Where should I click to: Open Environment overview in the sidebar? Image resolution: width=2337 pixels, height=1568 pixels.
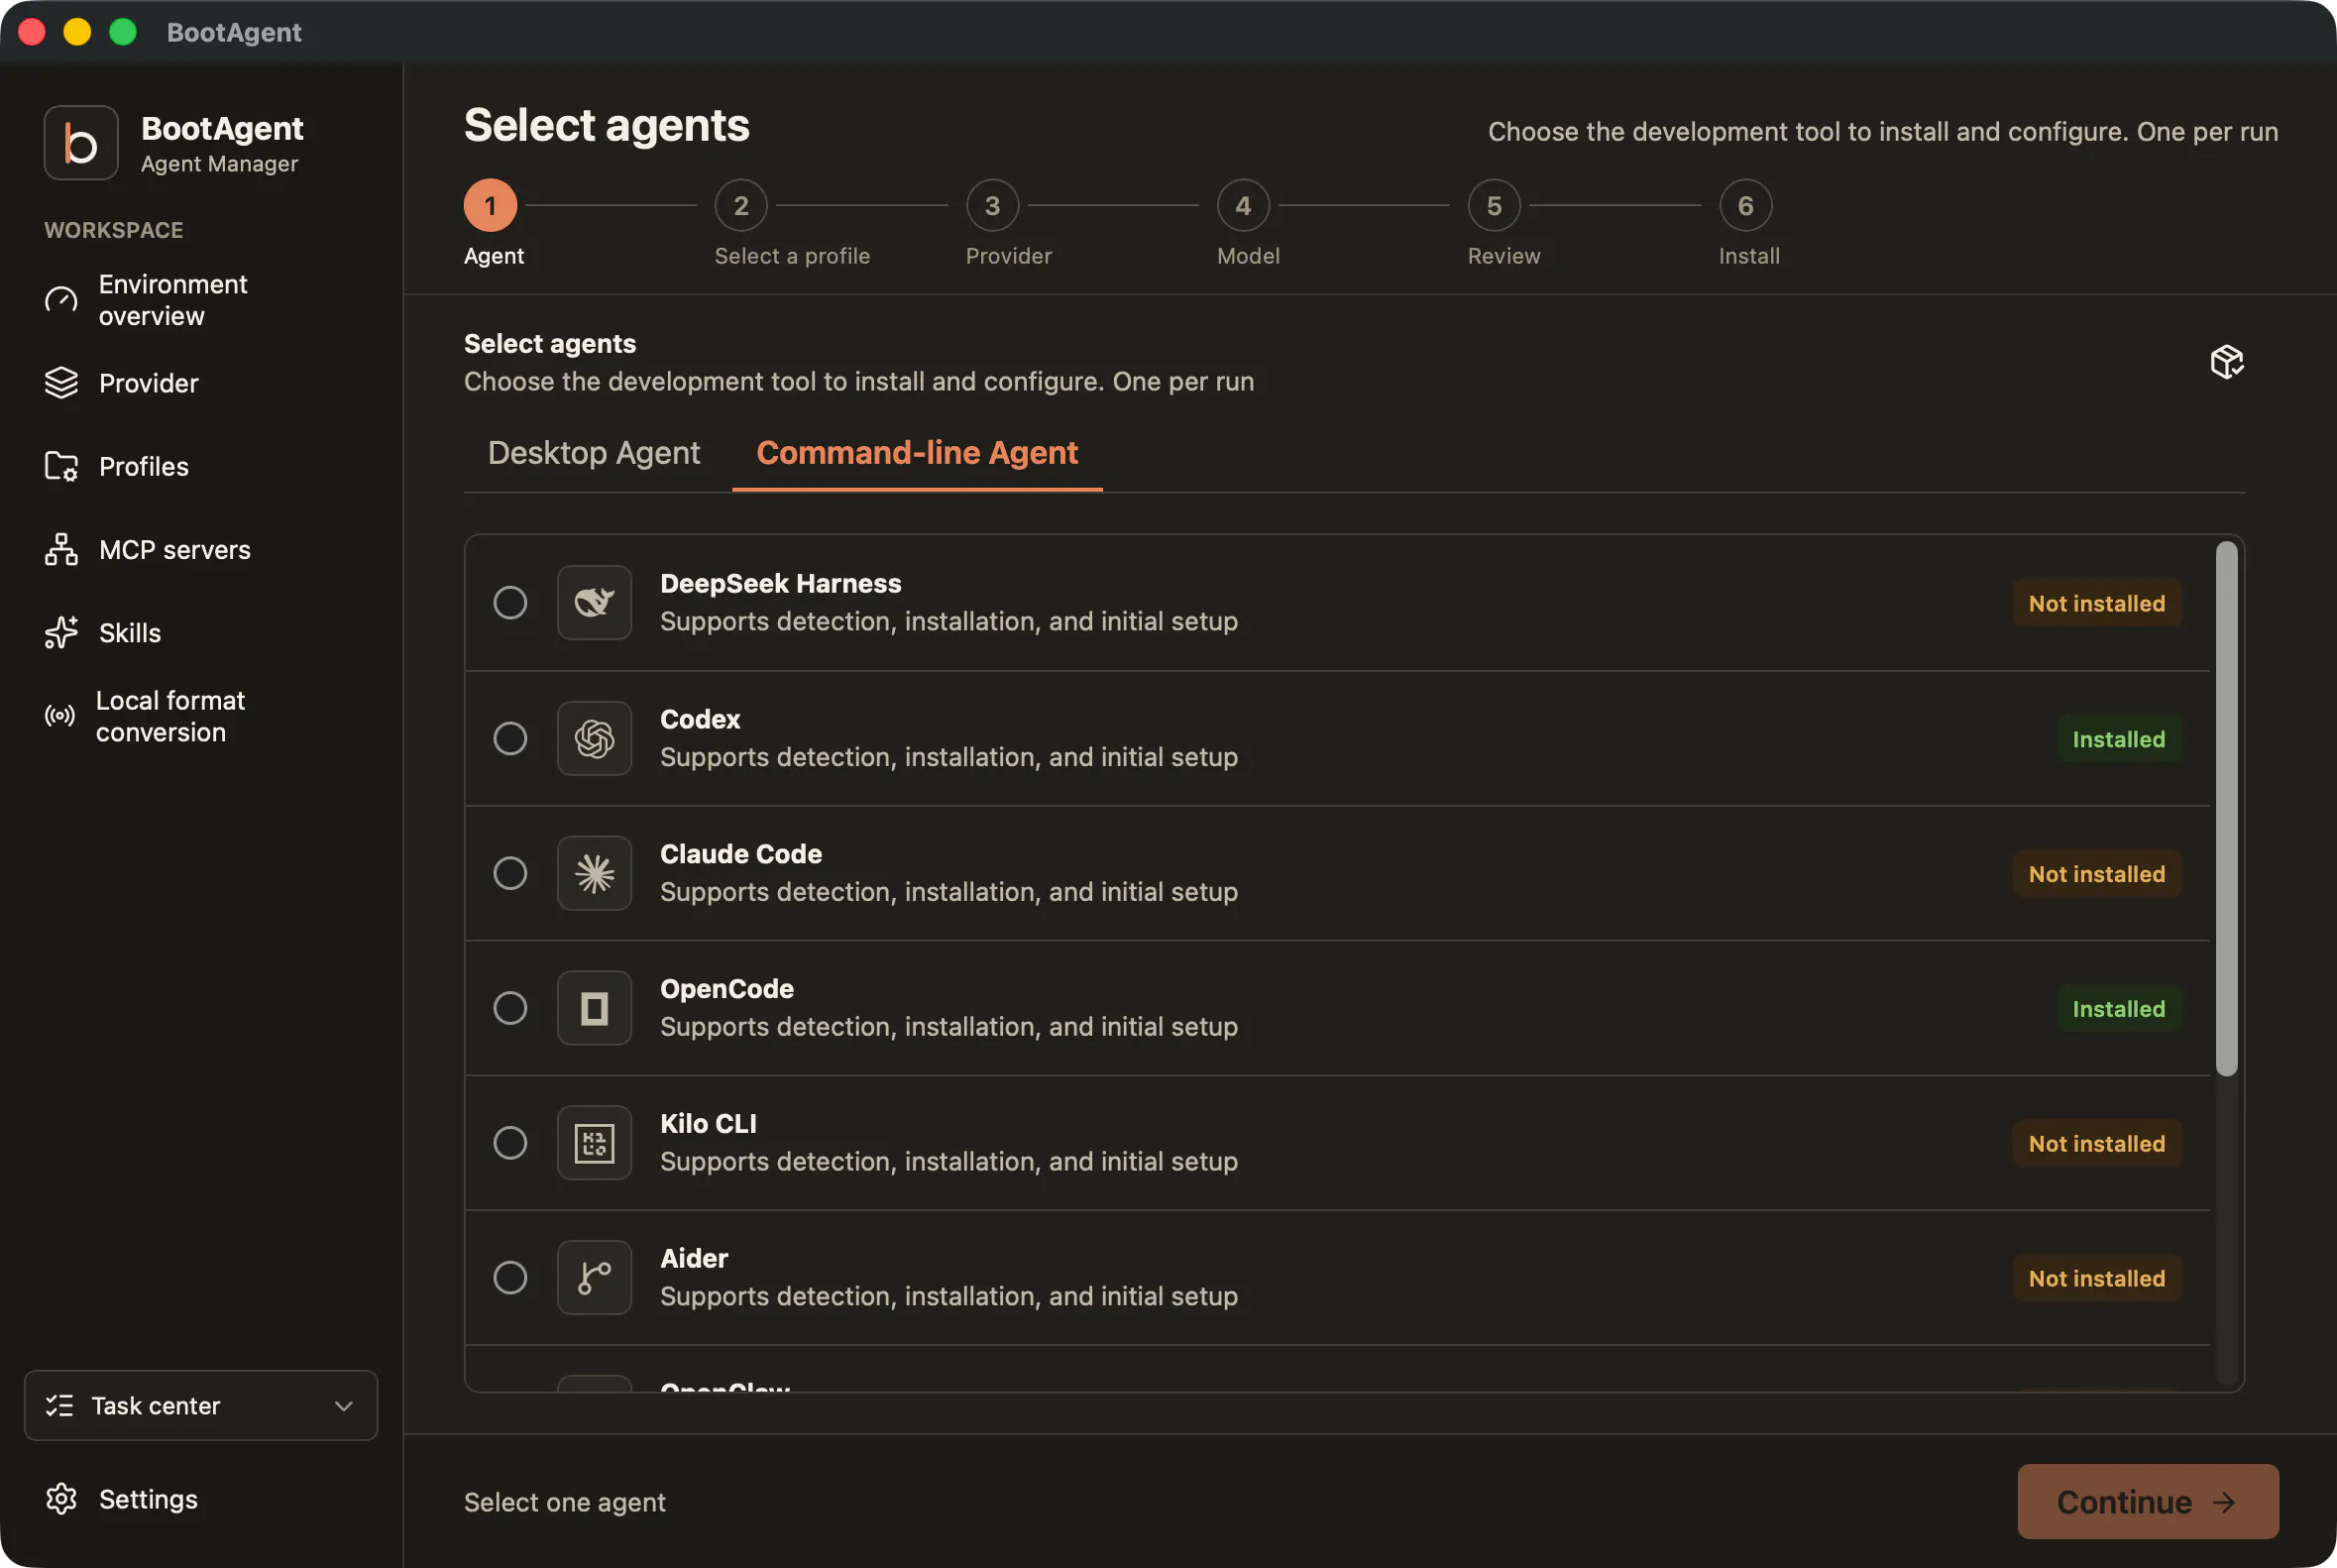point(201,300)
